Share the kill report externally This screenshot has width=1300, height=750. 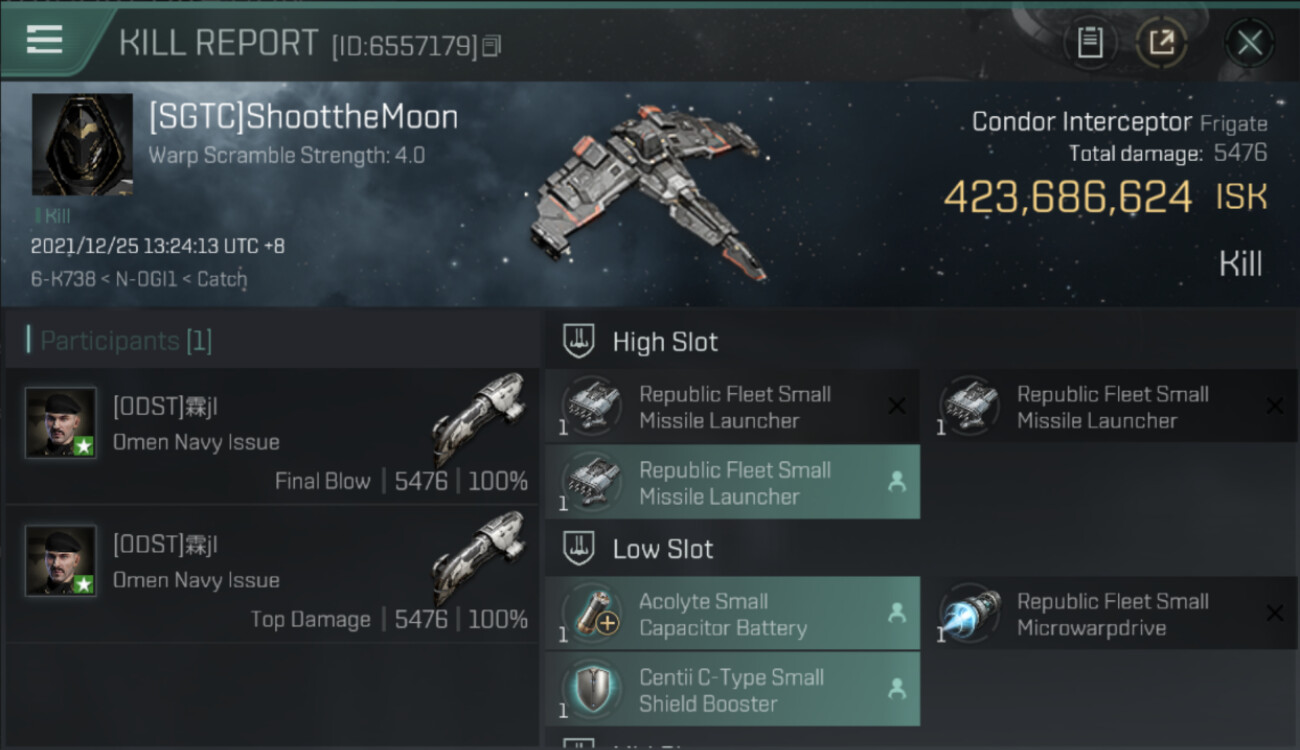1162,43
